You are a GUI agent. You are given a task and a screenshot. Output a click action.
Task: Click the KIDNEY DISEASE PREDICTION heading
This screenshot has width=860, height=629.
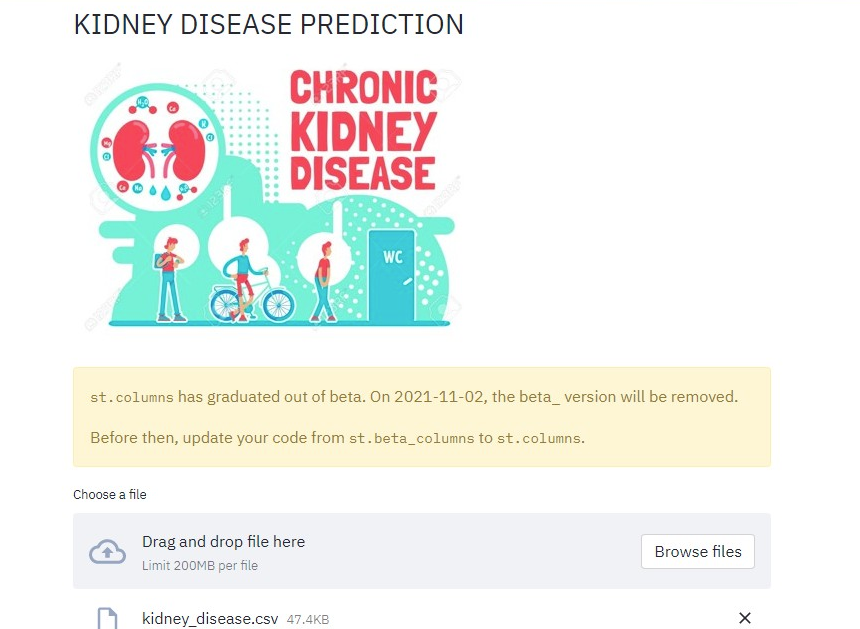click(x=269, y=24)
